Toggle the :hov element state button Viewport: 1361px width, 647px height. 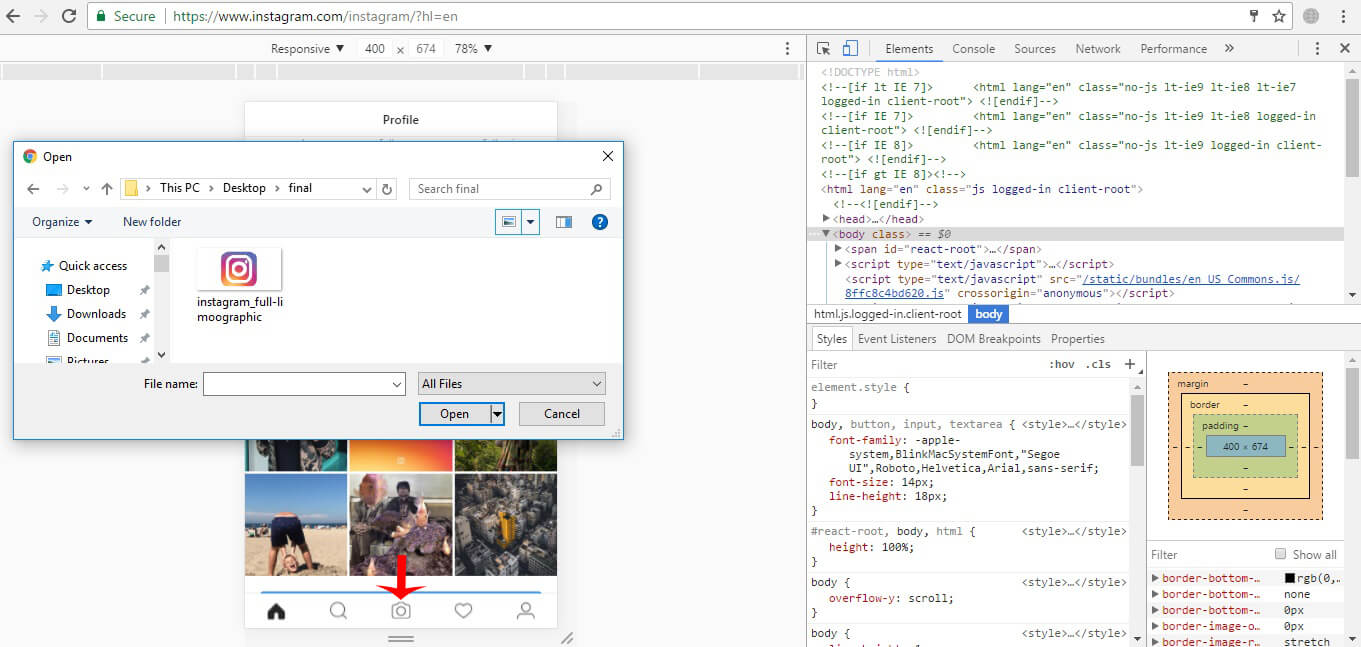[x=1062, y=365]
